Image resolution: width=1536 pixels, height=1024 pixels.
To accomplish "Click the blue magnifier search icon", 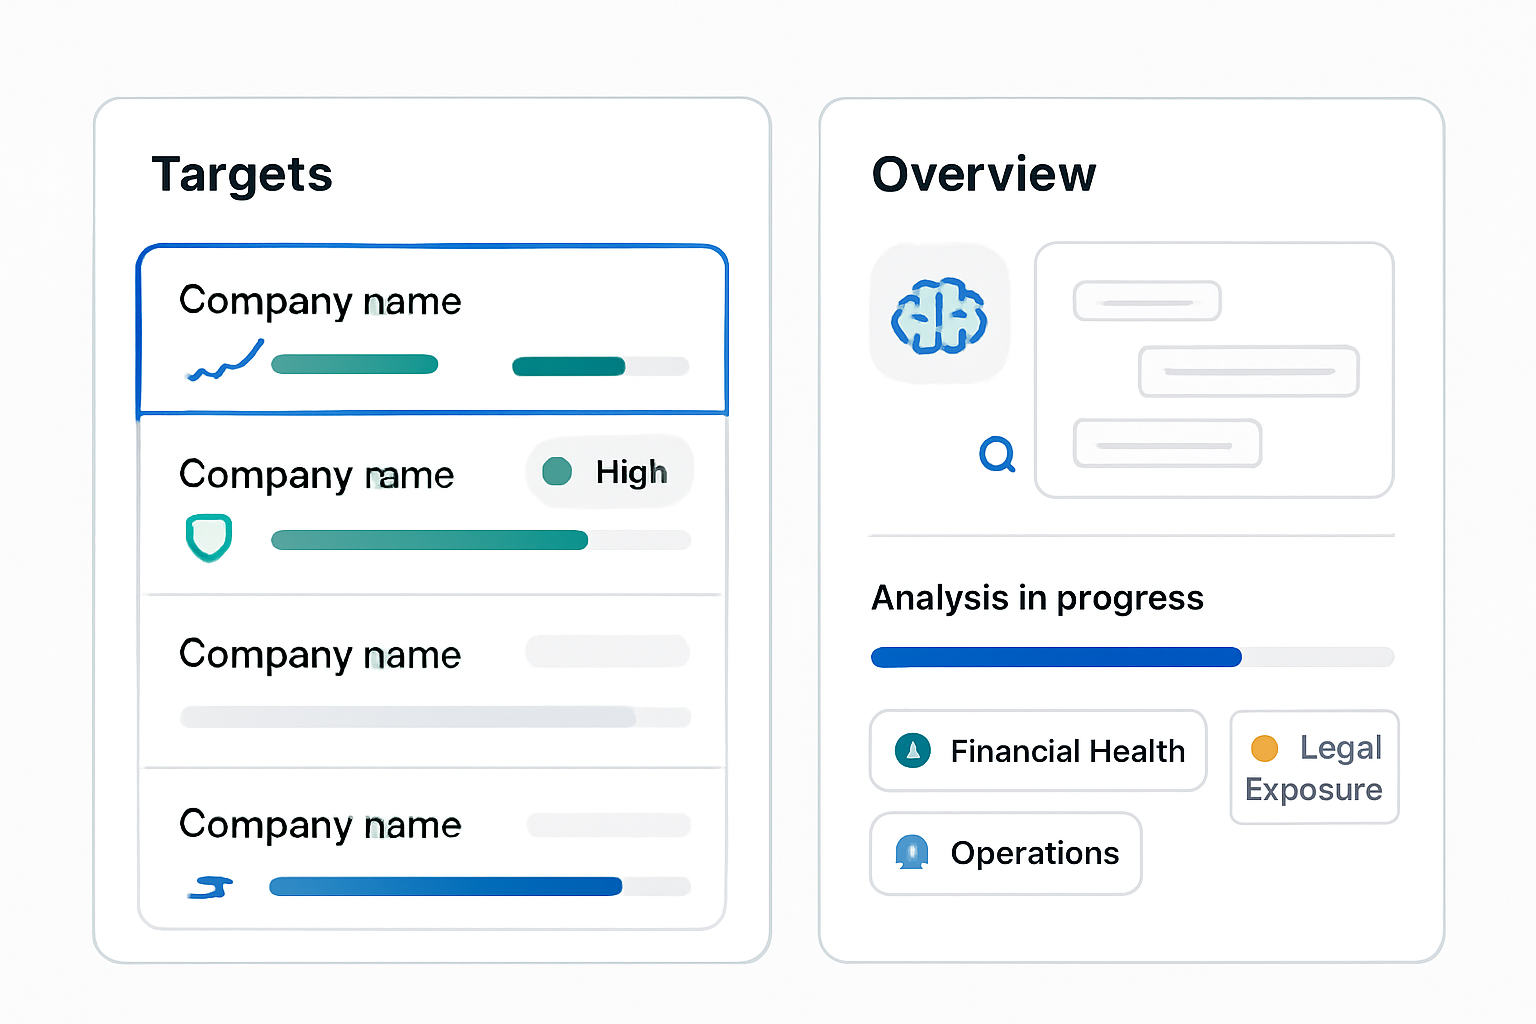I will [997, 454].
